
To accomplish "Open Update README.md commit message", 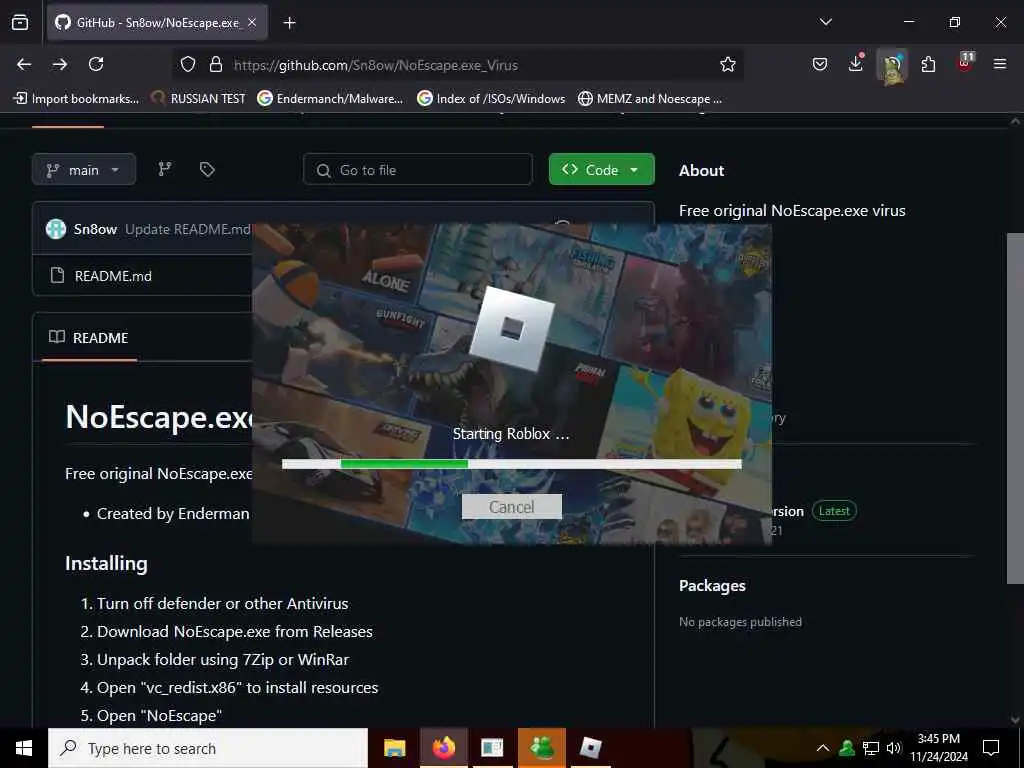I will pos(187,229).
